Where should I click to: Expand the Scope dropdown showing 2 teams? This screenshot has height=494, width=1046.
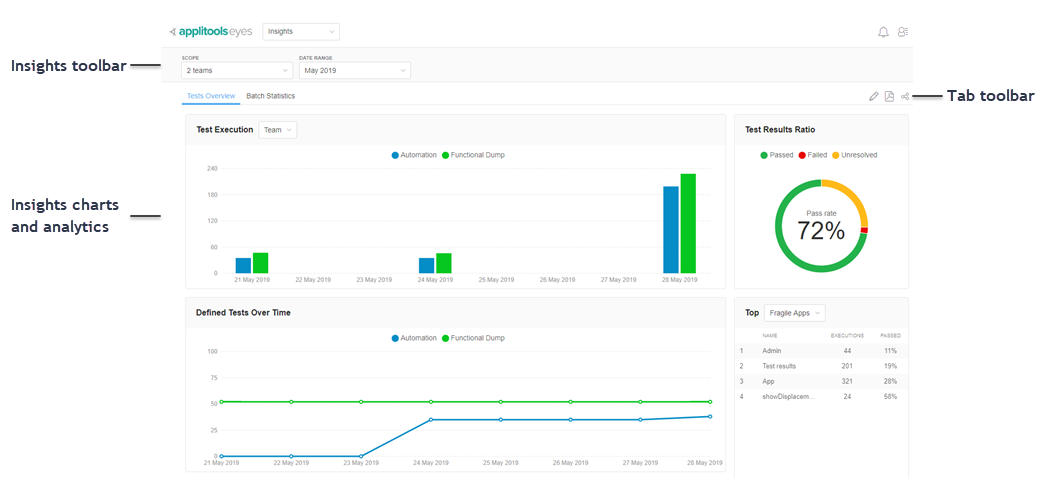[x=237, y=71]
